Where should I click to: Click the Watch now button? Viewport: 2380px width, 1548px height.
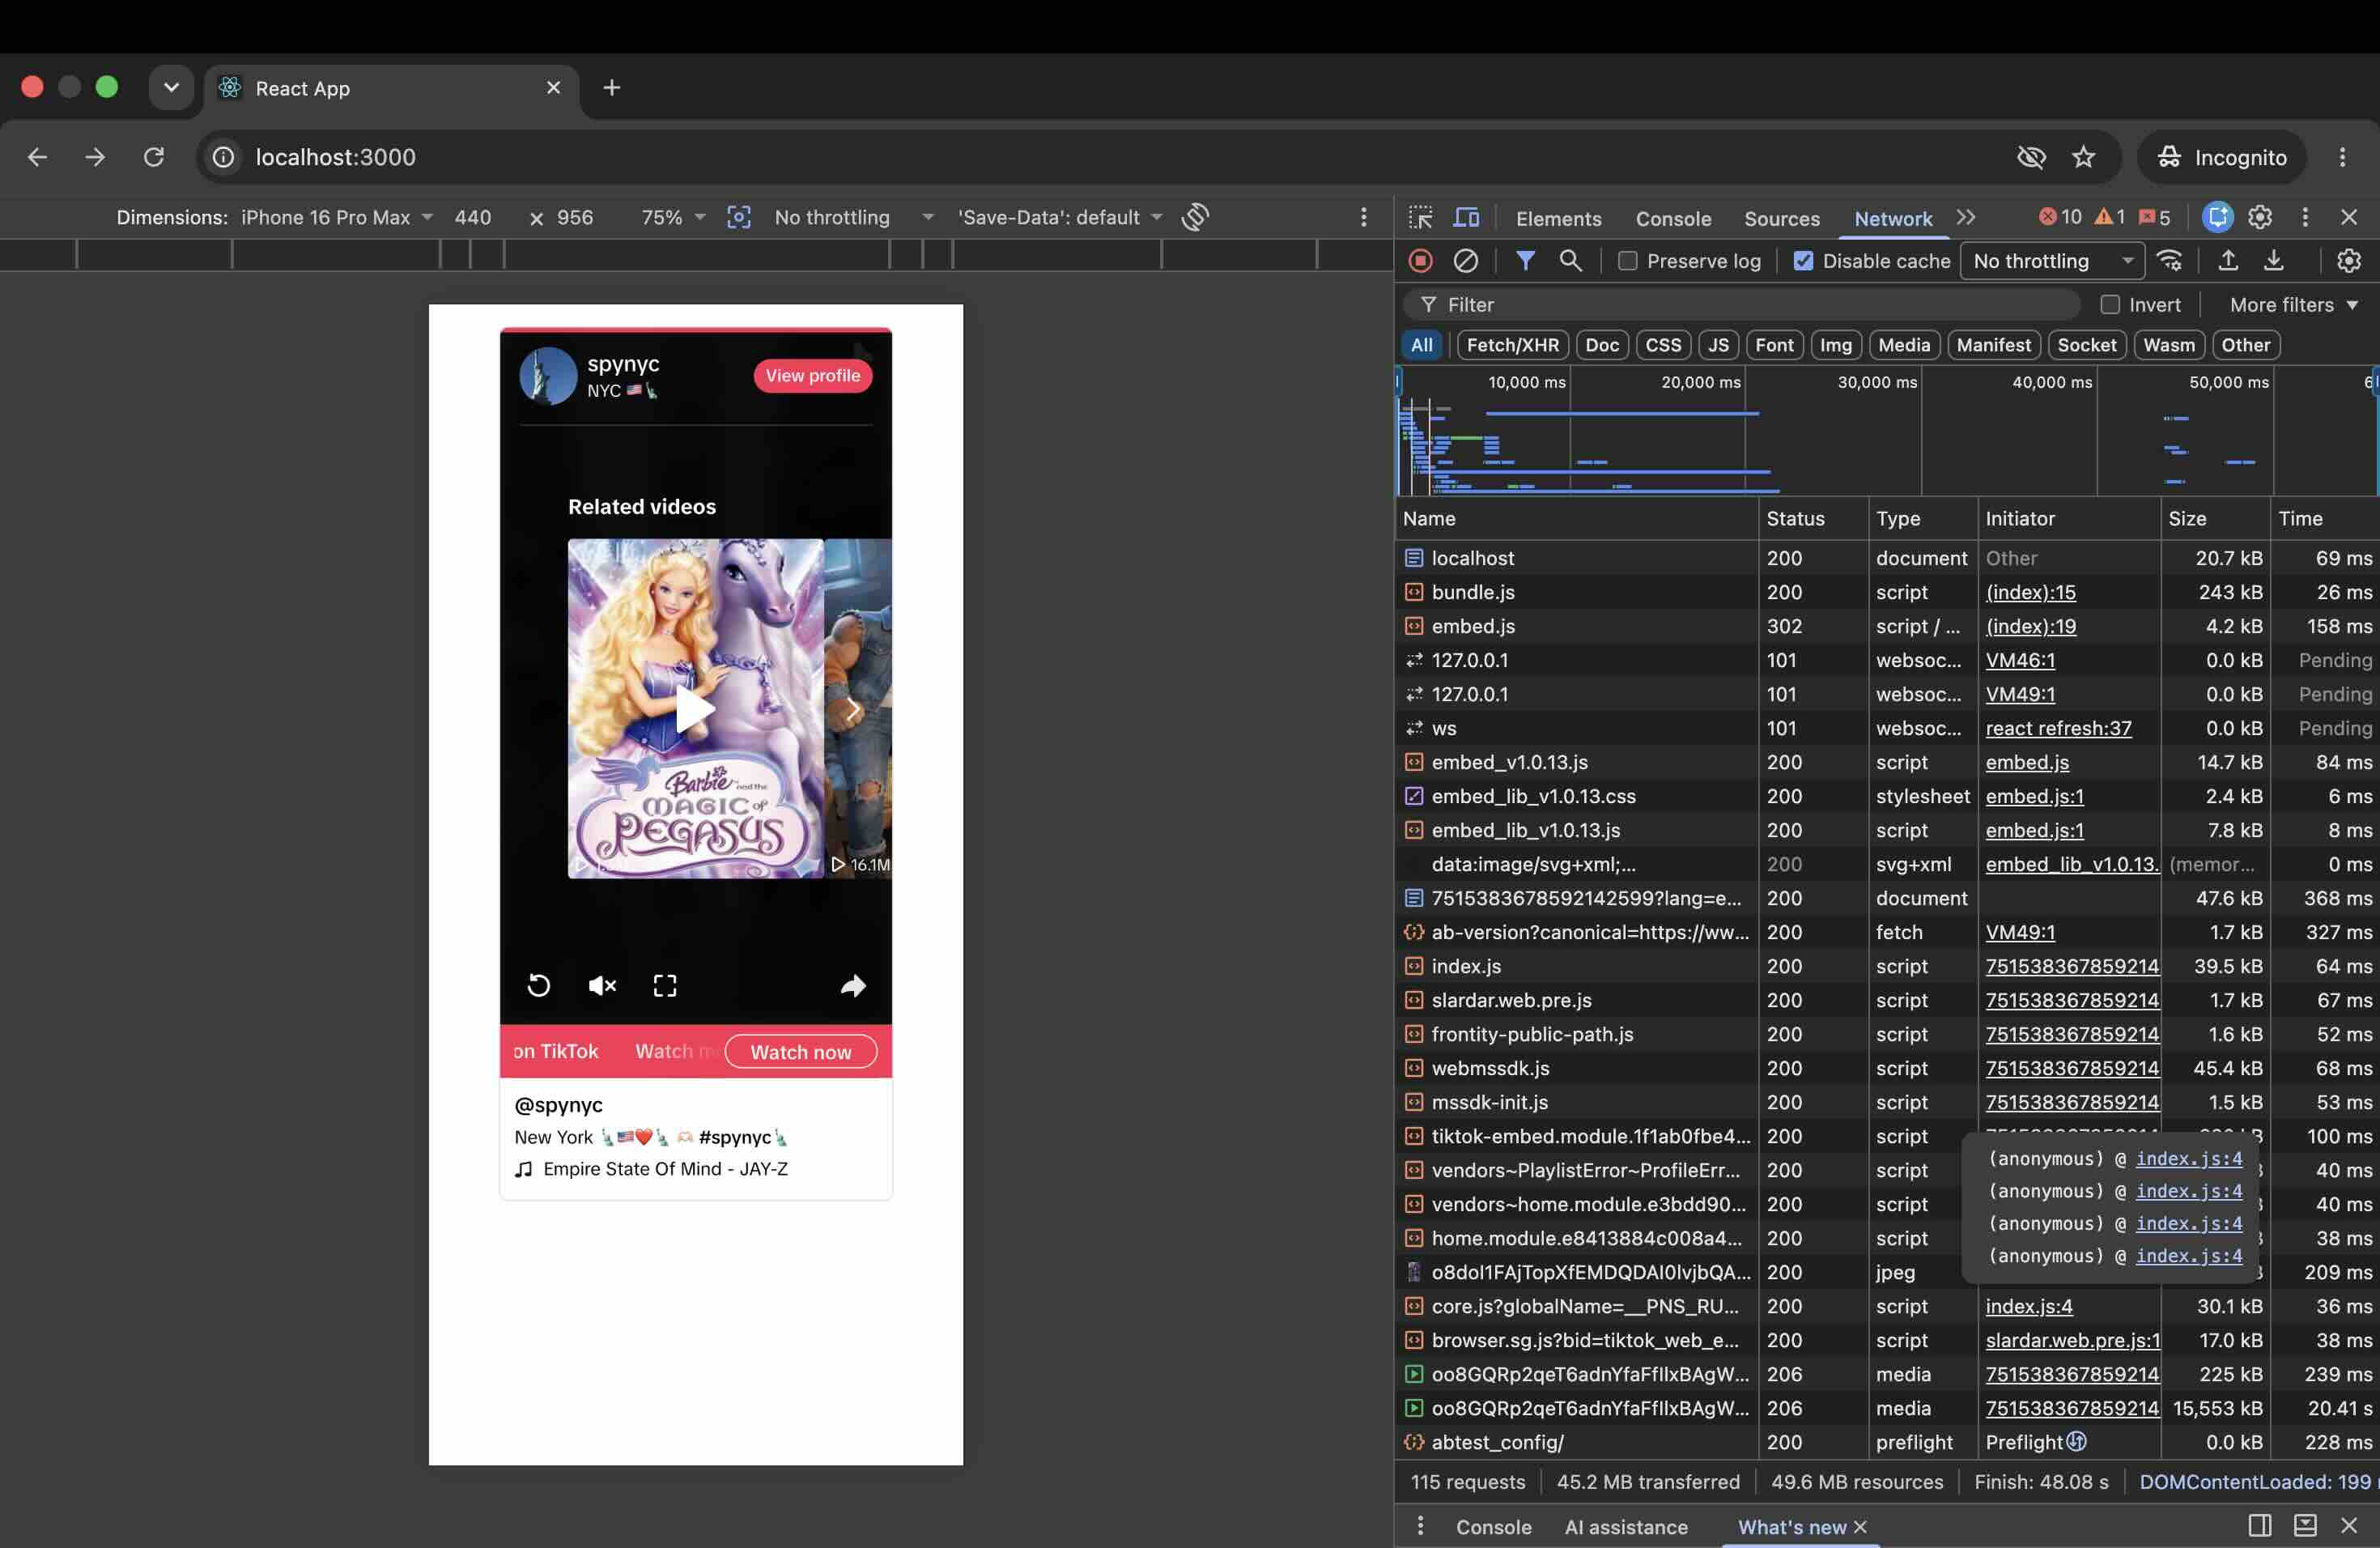(x=800, y=1052)
